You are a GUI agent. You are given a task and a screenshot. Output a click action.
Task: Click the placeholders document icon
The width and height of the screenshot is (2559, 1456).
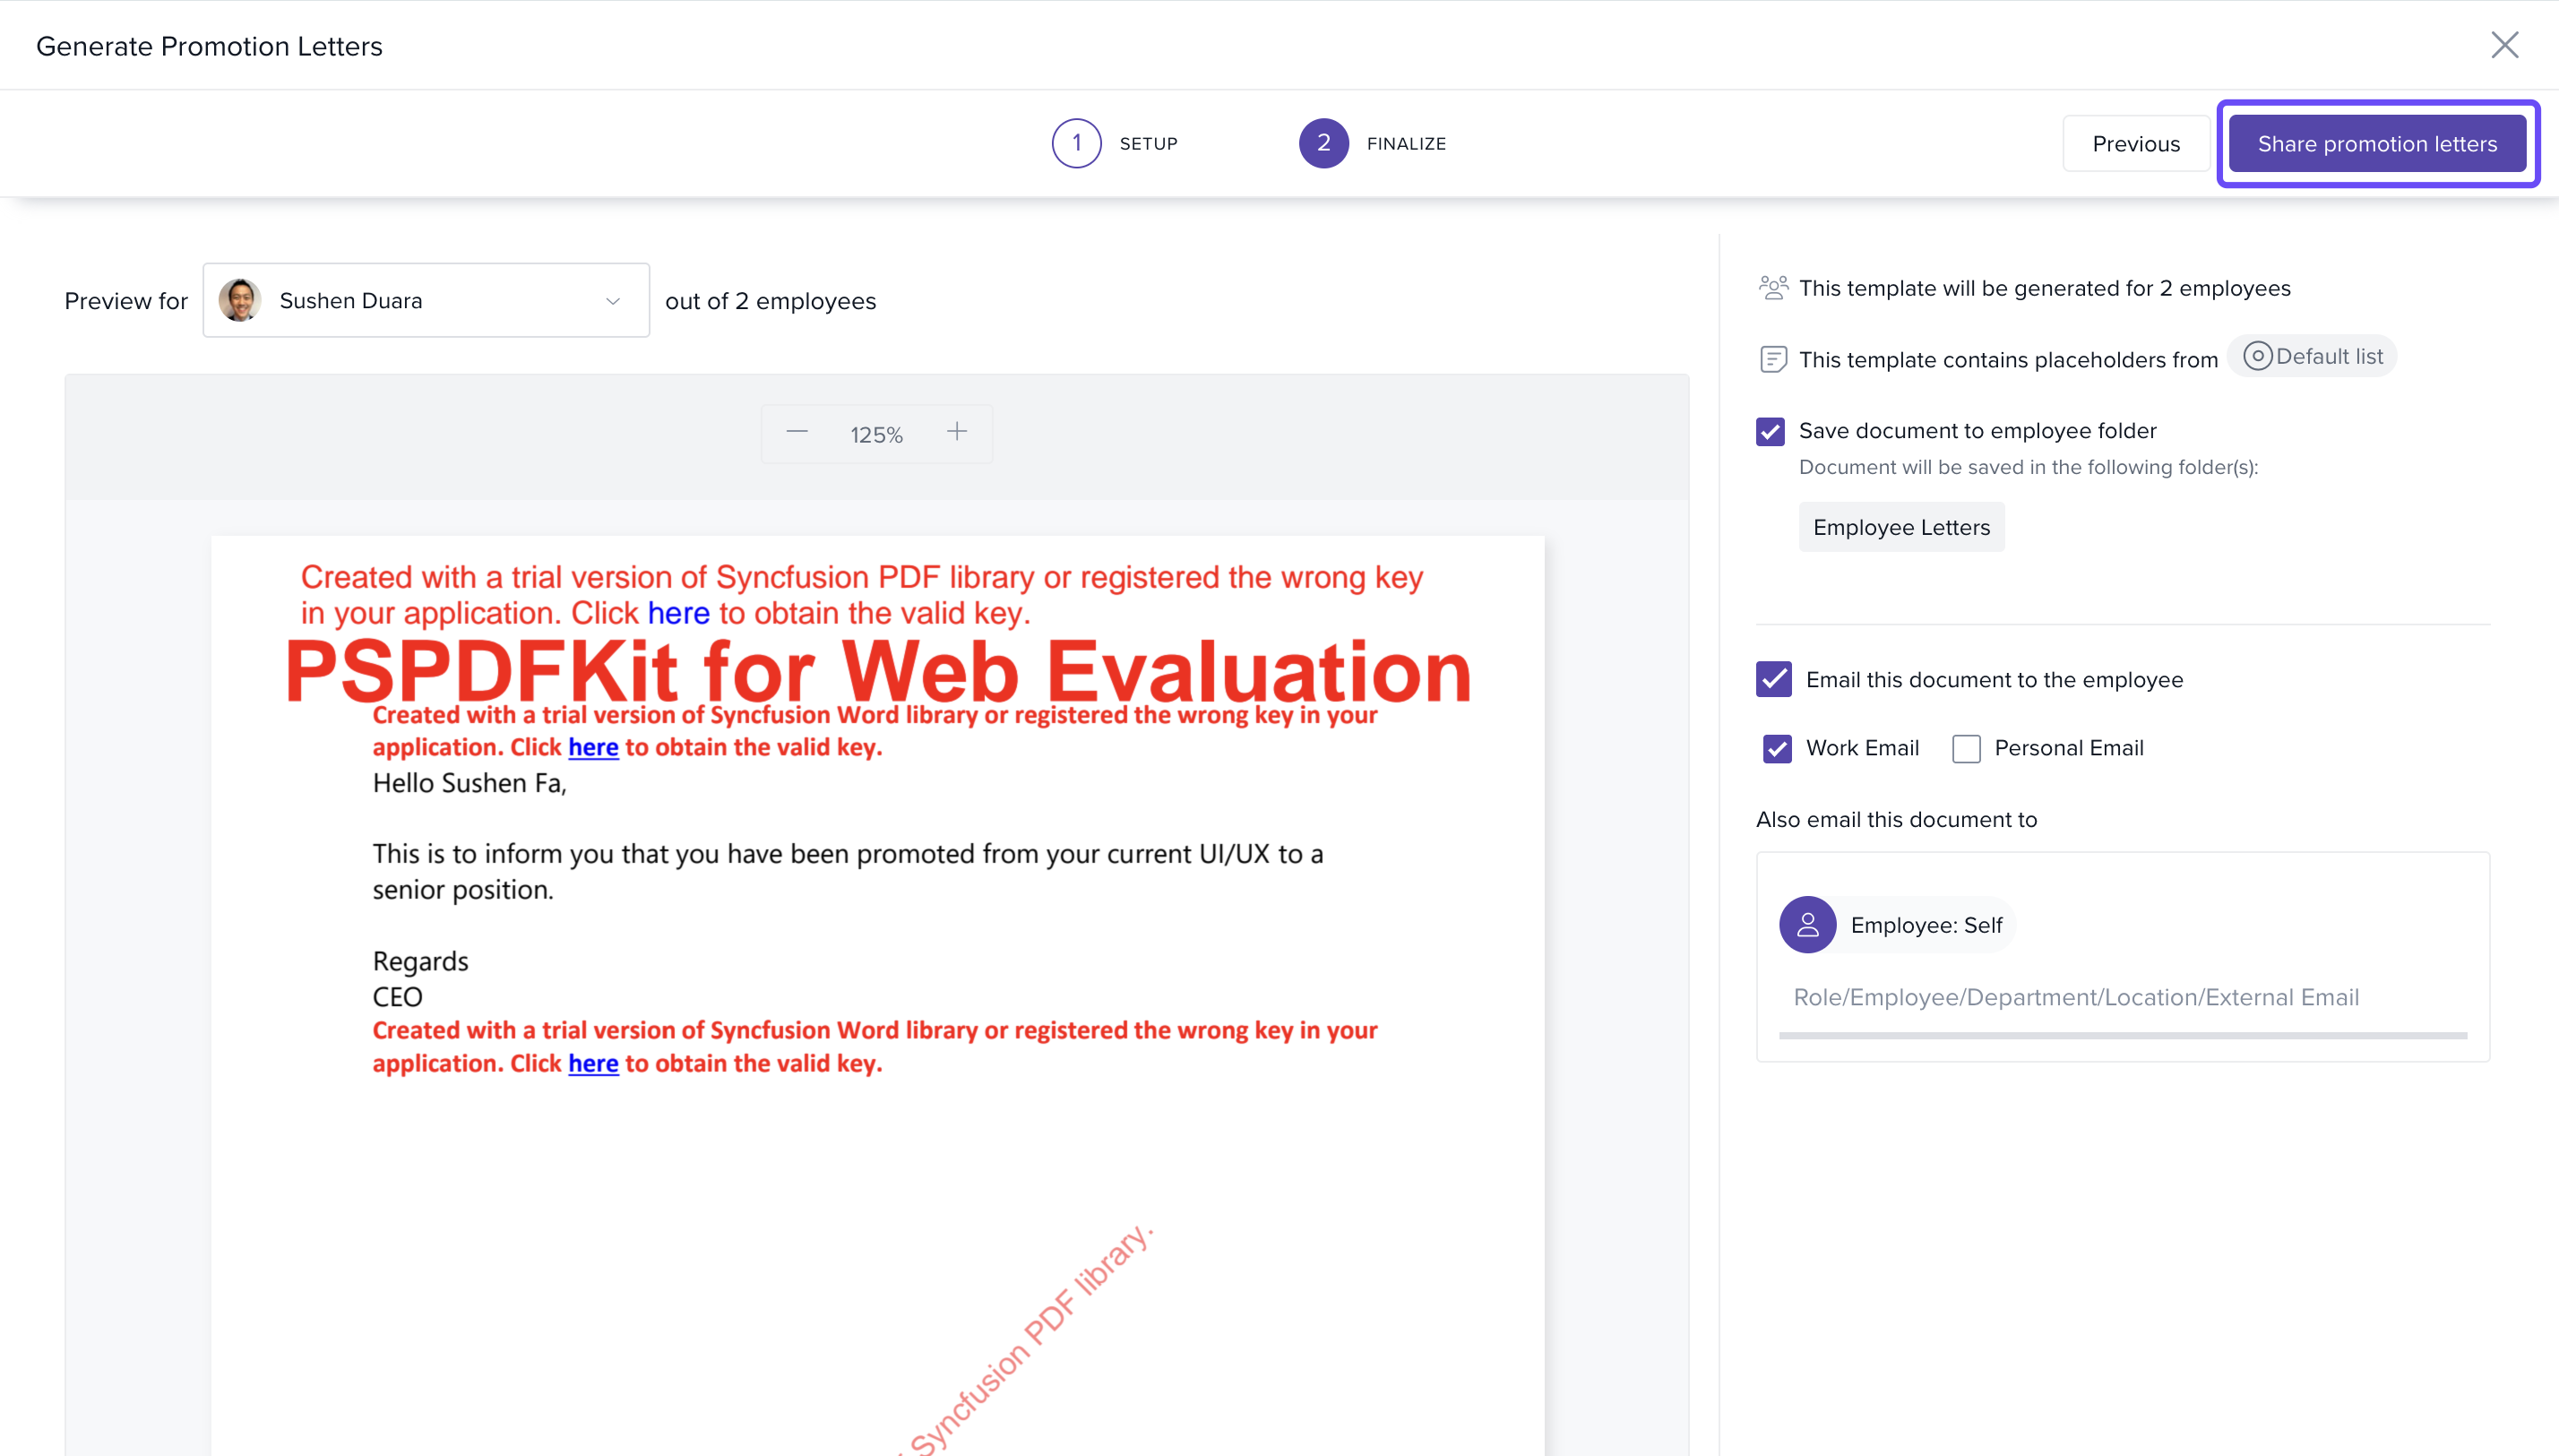click(x=1773, y=359)
